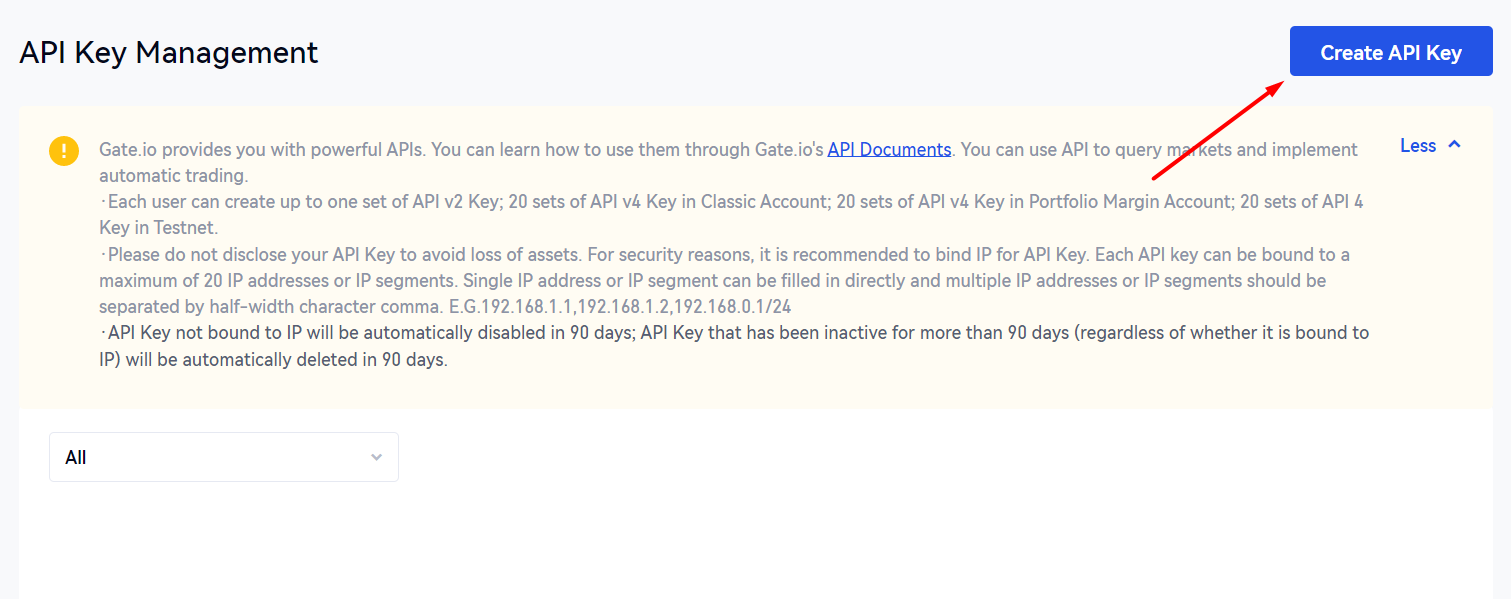
Task: Click the yellow exclamation warning icon
Action: [x=64, y=151]
